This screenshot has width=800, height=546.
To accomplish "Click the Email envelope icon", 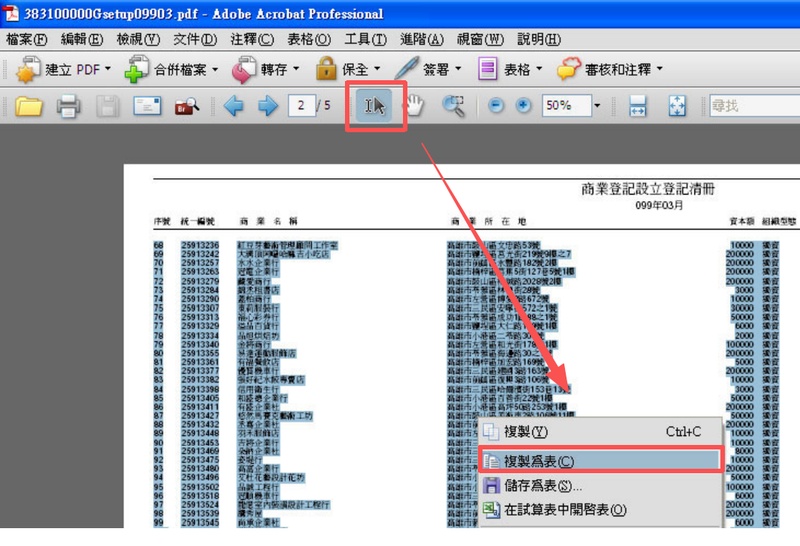I will point(148,106).
